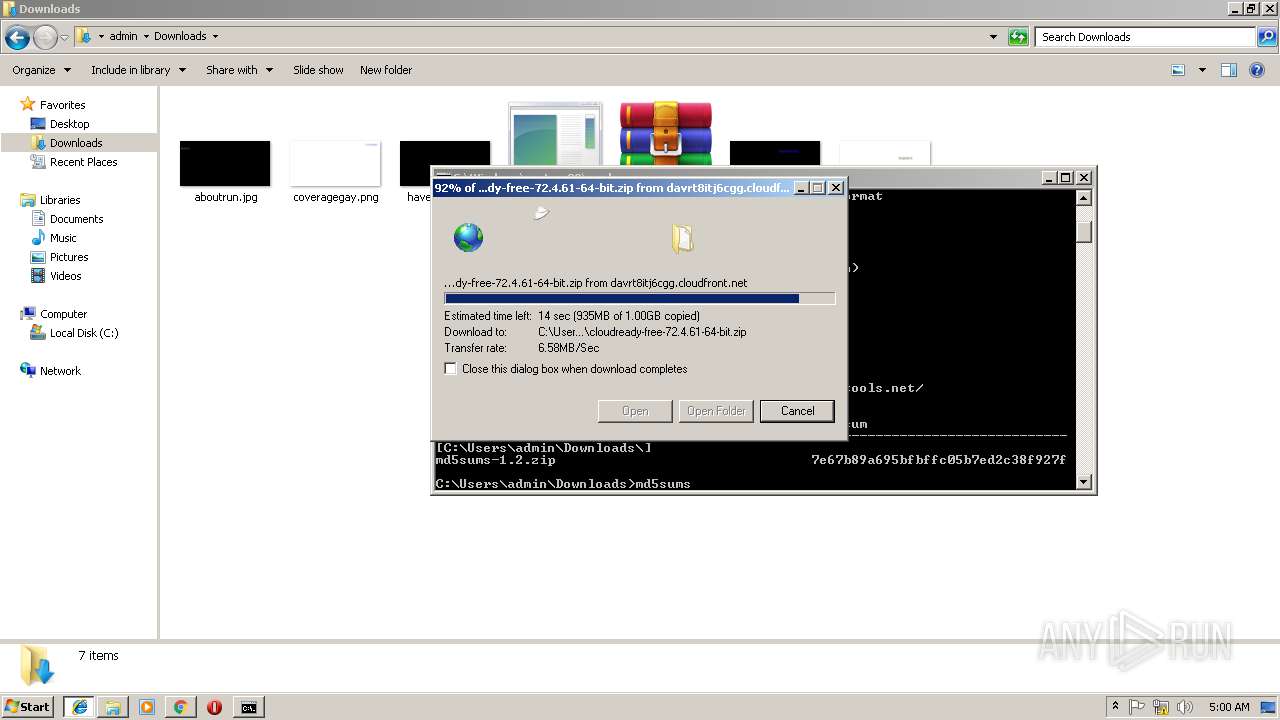The image size is (1280, 720).
Task: Select Favorites in navigation pane
Action: click(62, 105)
